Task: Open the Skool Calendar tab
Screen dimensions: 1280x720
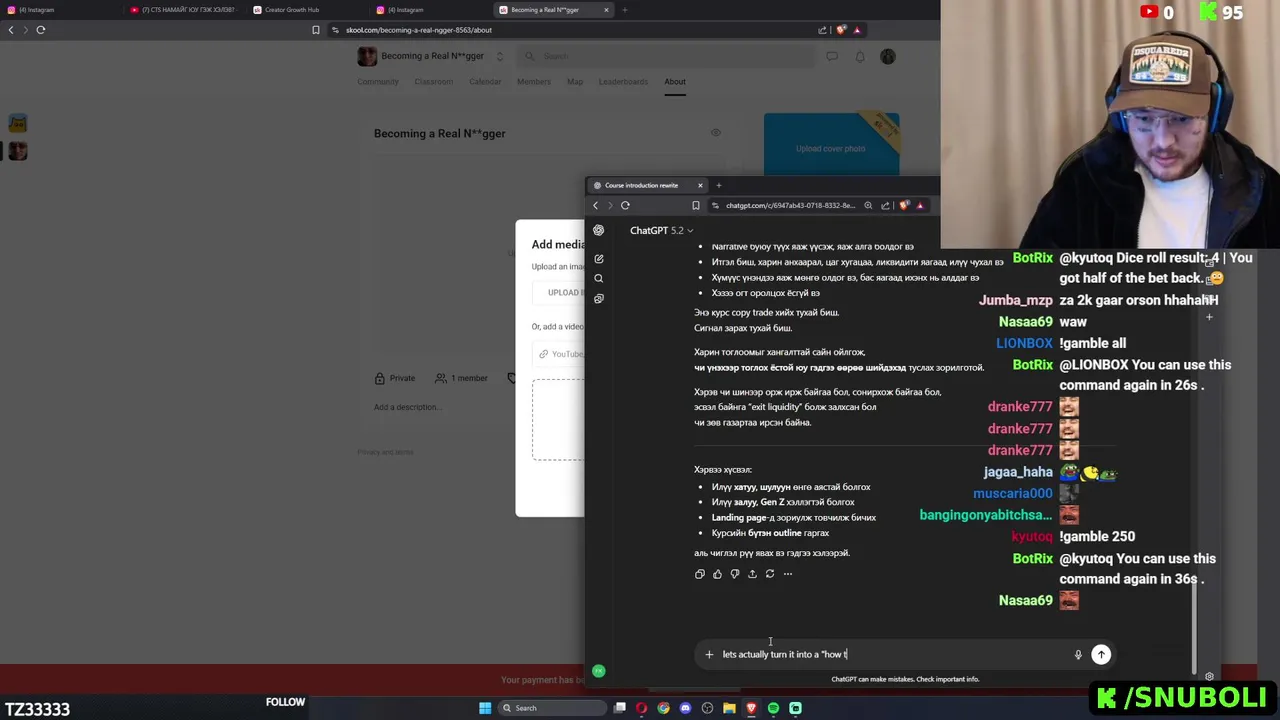Action: (485, 82)
